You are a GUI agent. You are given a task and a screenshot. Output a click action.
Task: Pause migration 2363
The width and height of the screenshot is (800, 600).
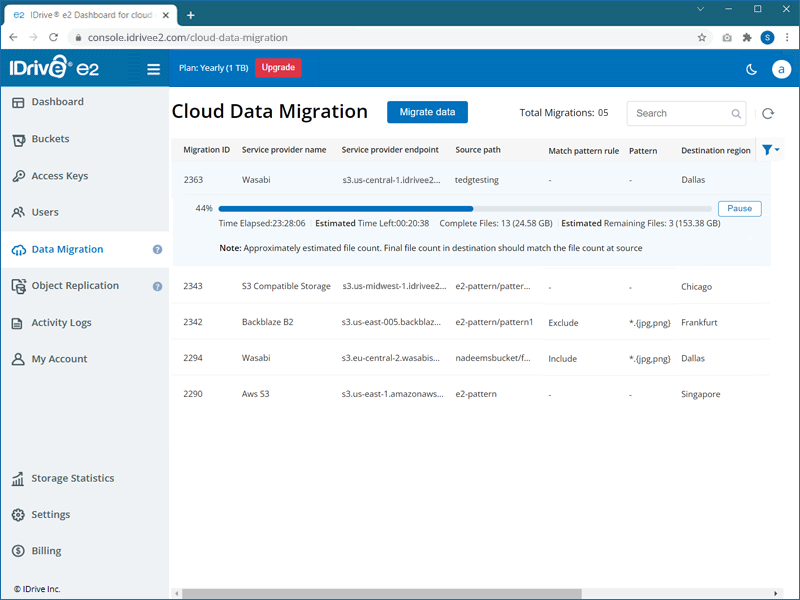739,209
